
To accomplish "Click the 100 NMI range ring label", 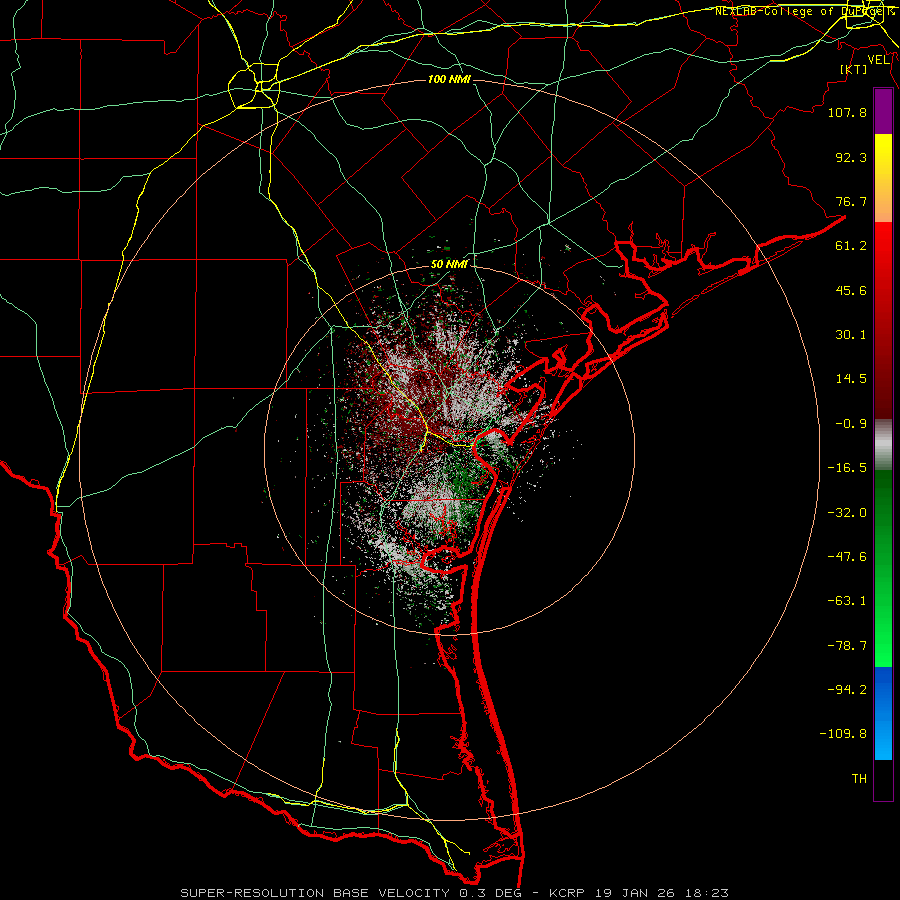I will [x=449, y=79].
